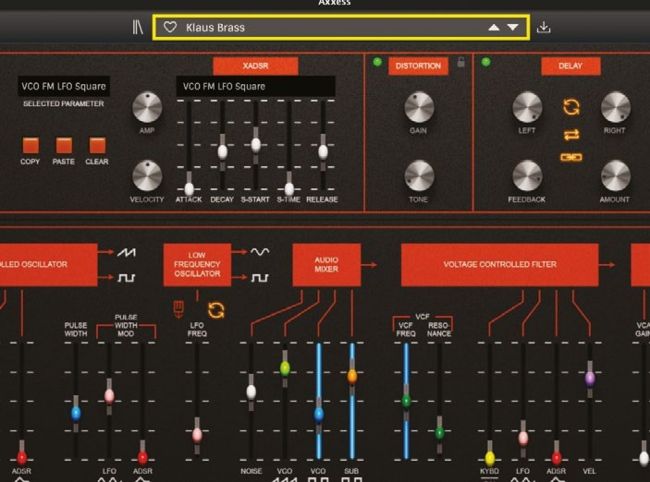The width and height of the screenshot is (650, 482).
Task: Click the Delay section header
Action: pyautogui.click(x=570, y=66)
